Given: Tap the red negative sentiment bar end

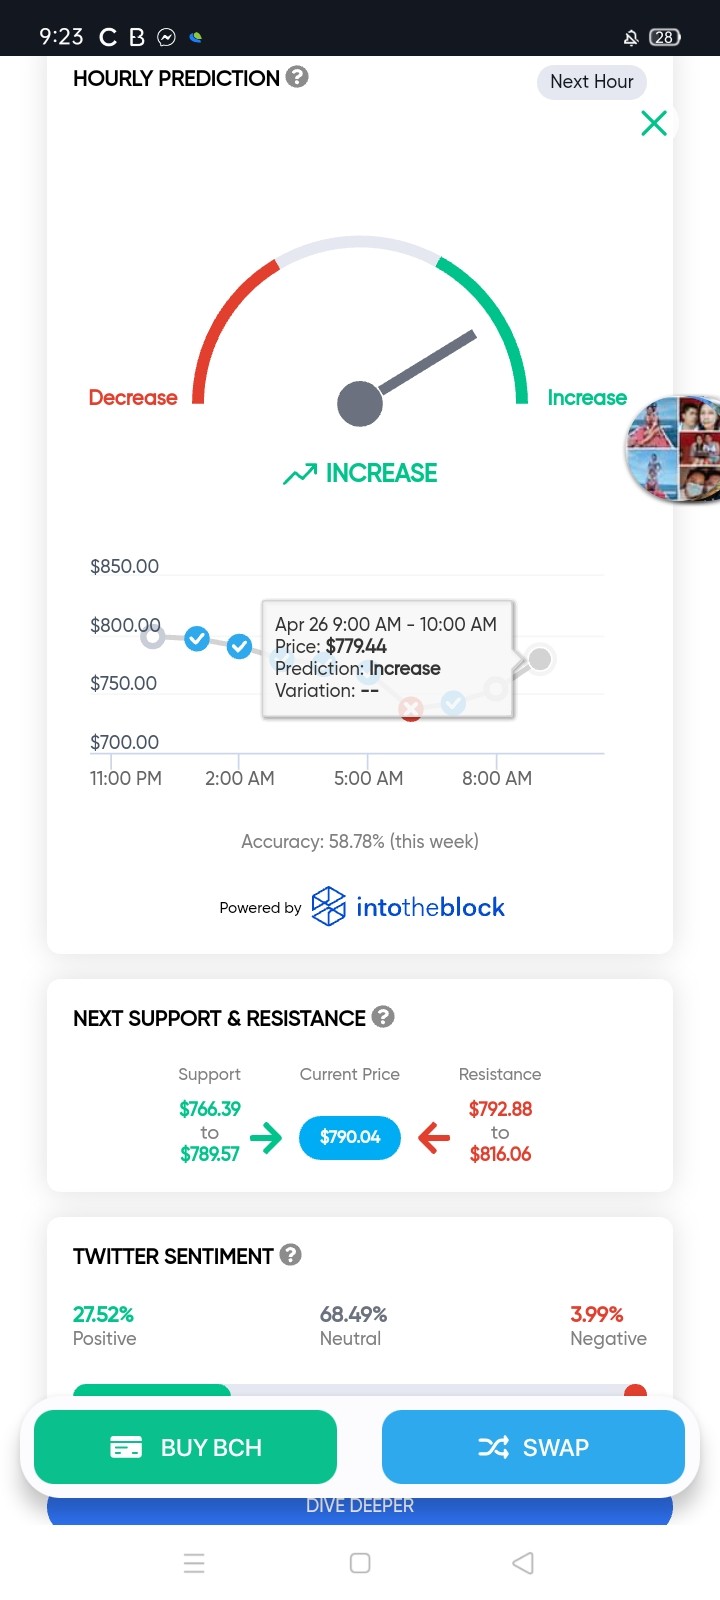Looking at the screenshot, I should click(635, 1392).
